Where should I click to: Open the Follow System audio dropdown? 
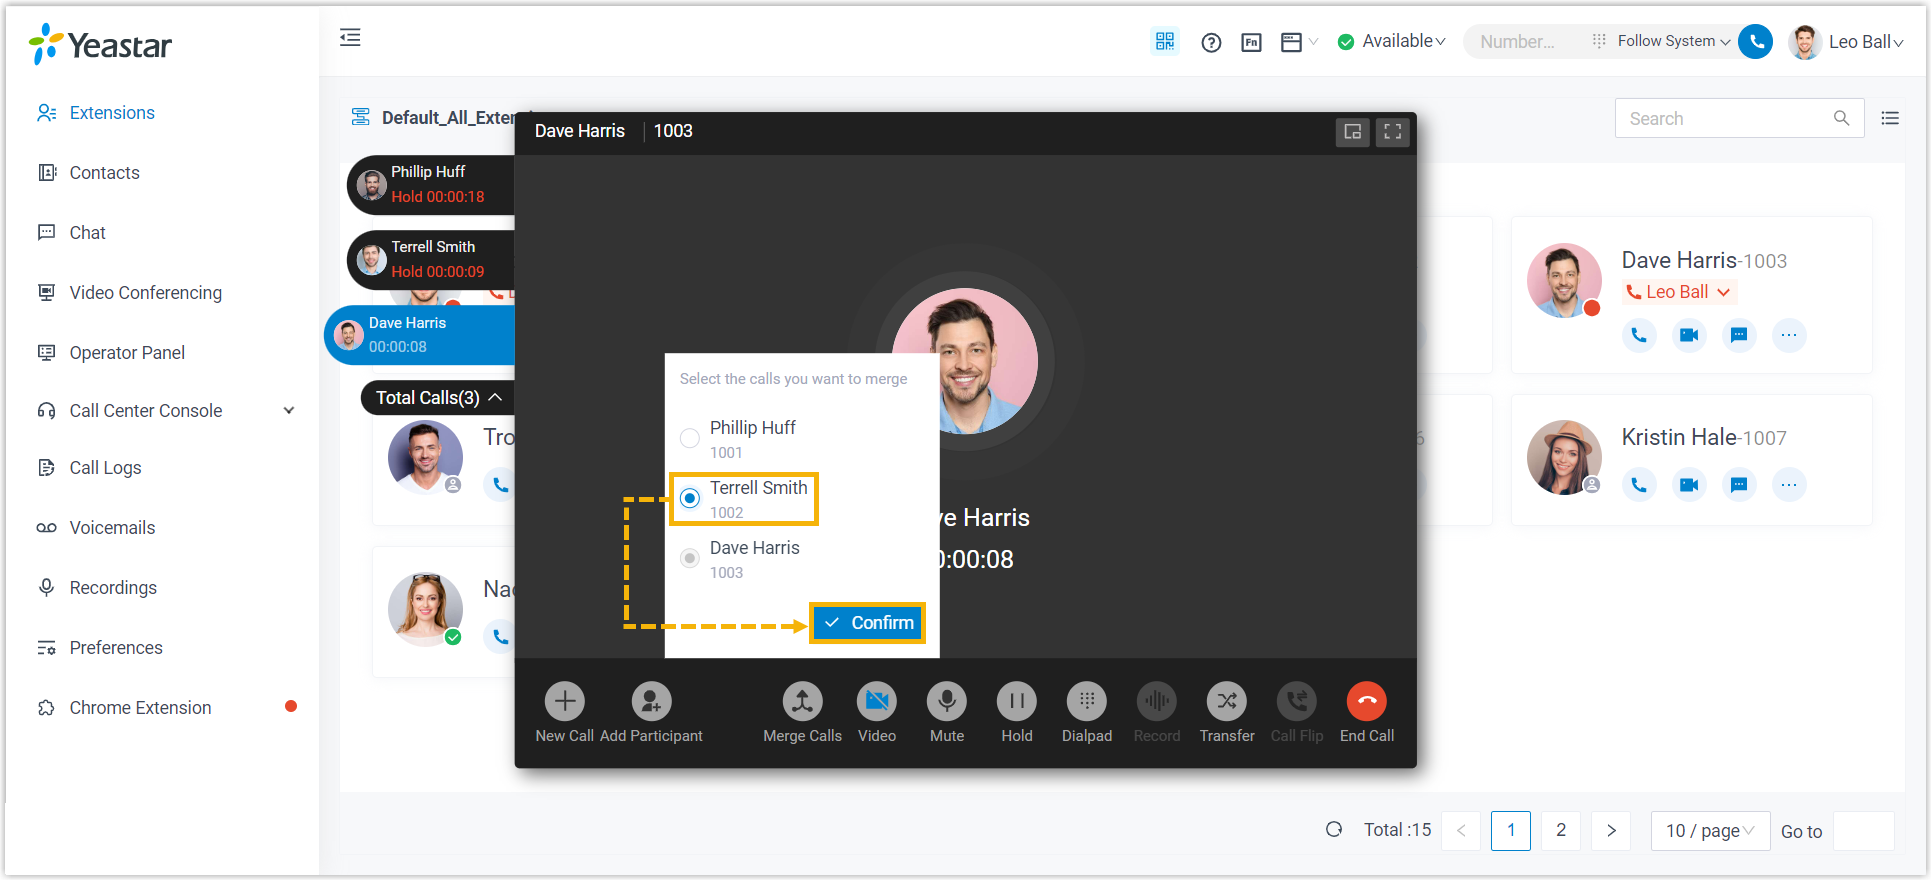1673,41
